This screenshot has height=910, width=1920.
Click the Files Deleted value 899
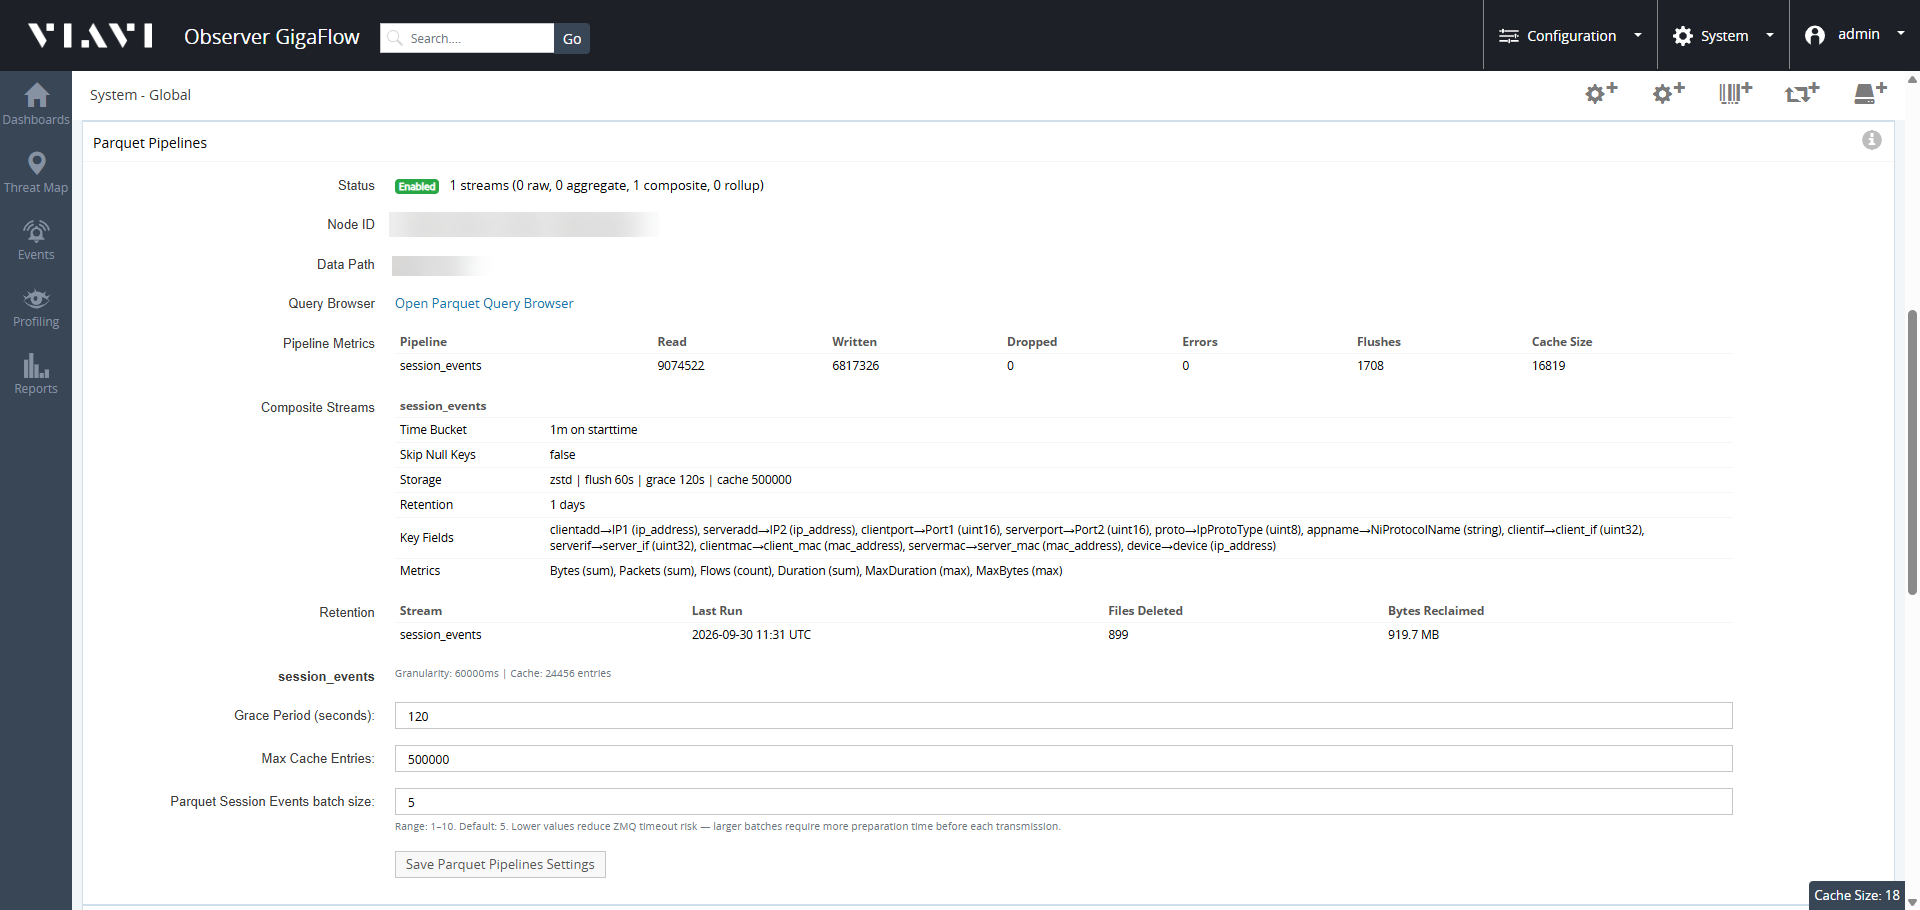[x=1118, y=635]
